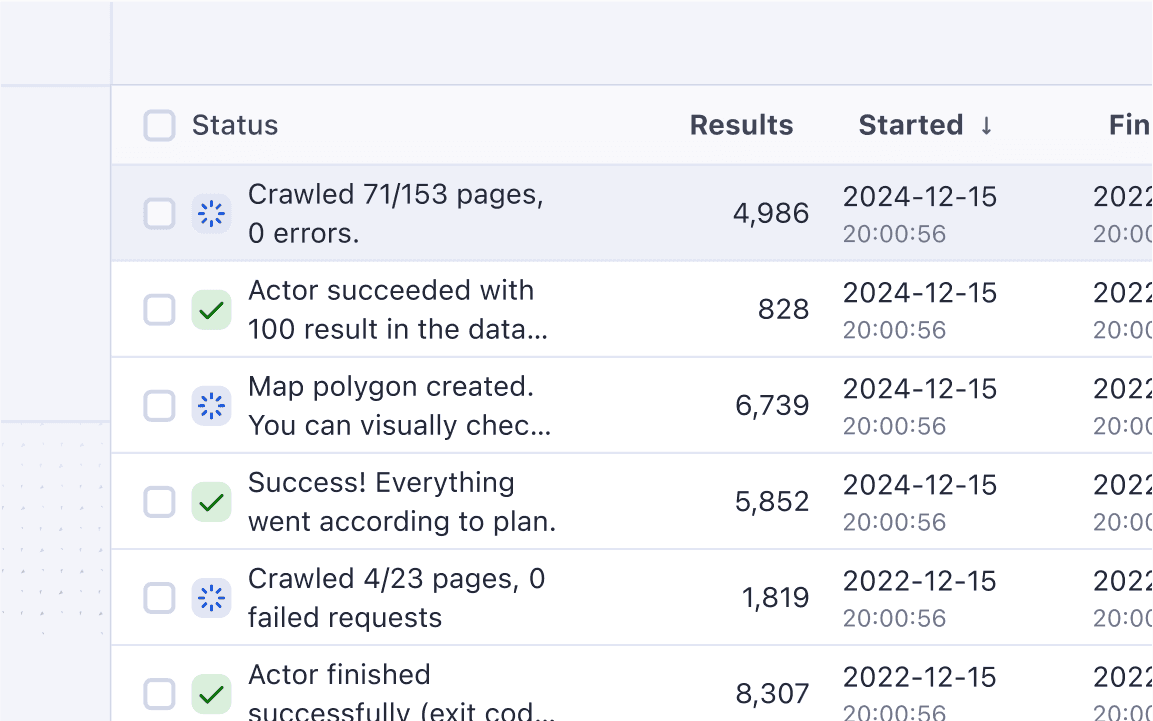This screenshot has width=1153, height=721.
Task: Click the Status column header
Action: (x=235, y=125)
